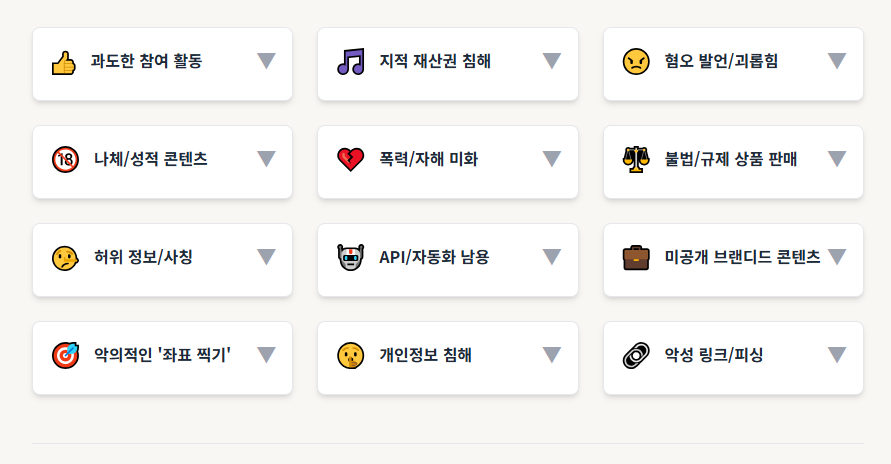Click the music note icon for 지적 재산권 침해
This screenshot has width=891, height=464.
click(x=351, y=61)
